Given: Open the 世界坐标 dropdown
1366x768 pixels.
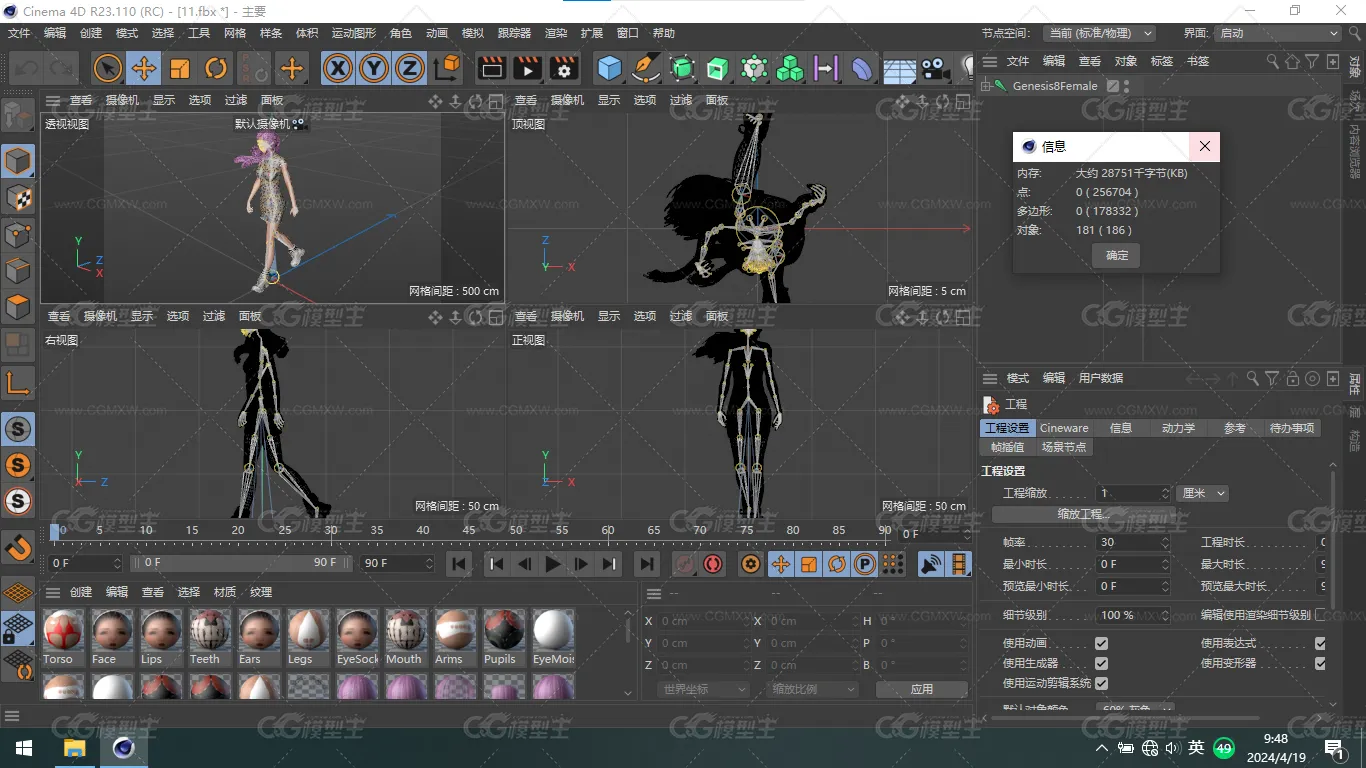Looking at the screenshot, I should click(x=703, y=689).
